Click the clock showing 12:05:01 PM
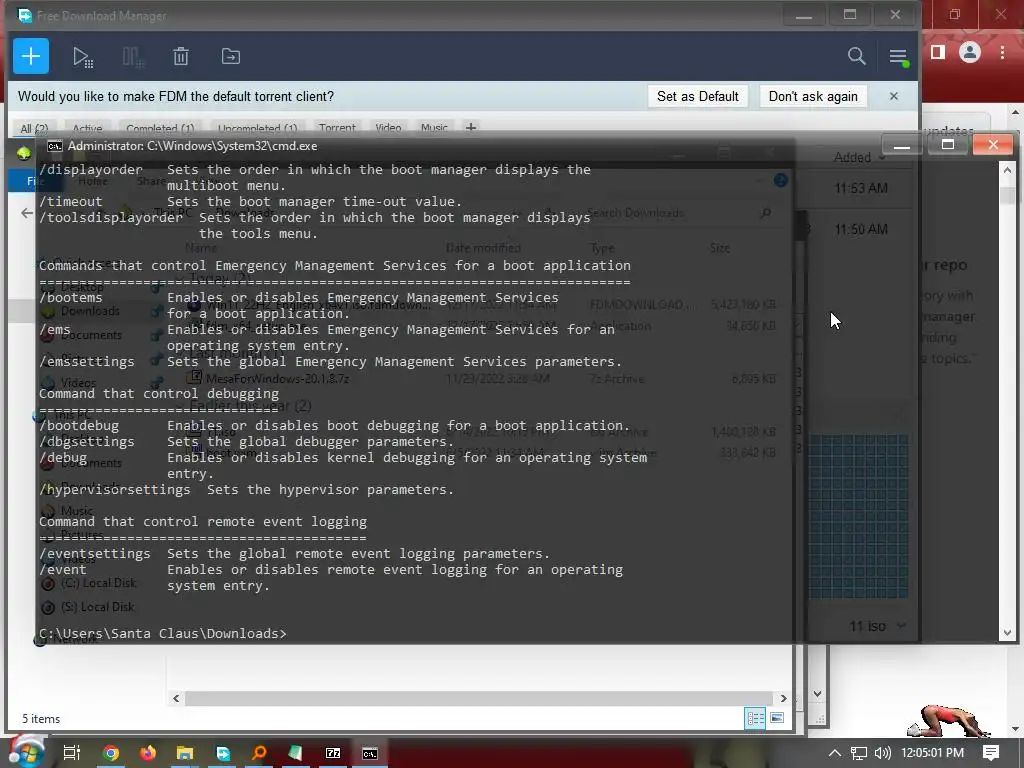Viewport: 1024px width, 768px height. pyautogui.click(x=933, y=753)
